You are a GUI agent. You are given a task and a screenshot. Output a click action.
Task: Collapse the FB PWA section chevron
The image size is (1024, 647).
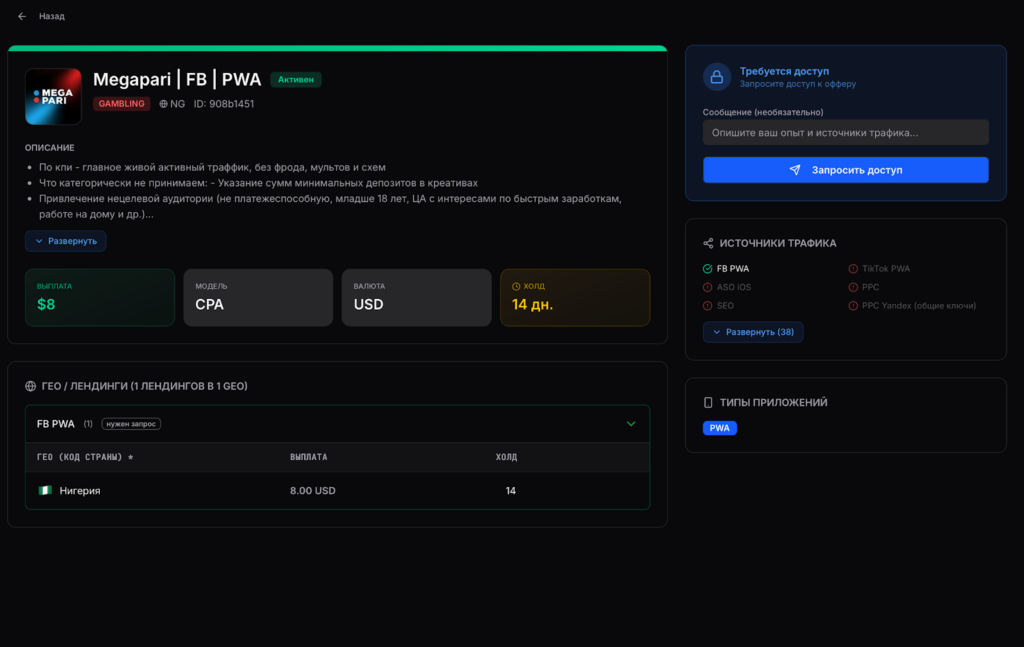pos(631,424)
